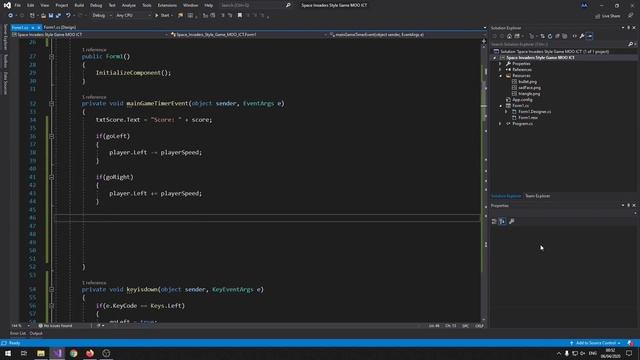The width and height of the screenshot is (640, 360).
Task: Save the current file with the floppy icon
Action: pos(51,16)
